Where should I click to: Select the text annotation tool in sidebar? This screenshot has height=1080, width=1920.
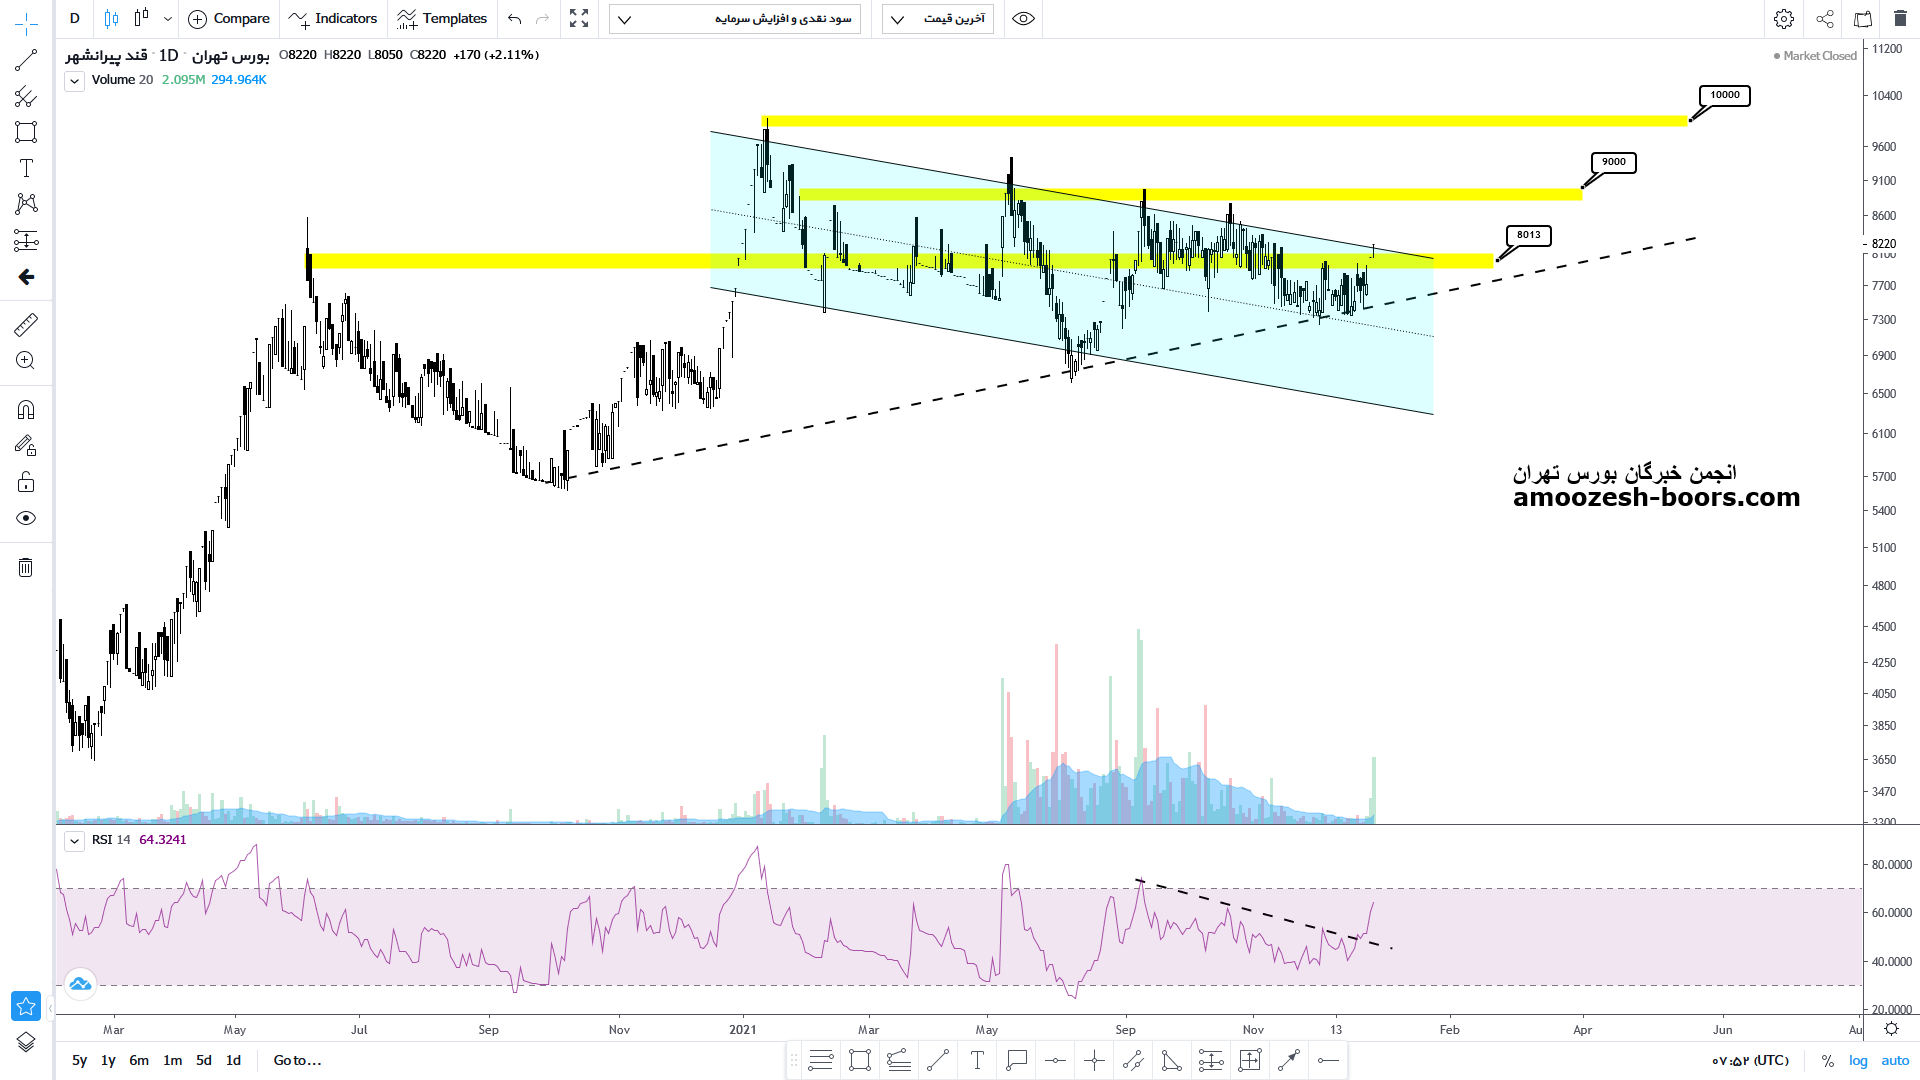(x=26, y=168)
